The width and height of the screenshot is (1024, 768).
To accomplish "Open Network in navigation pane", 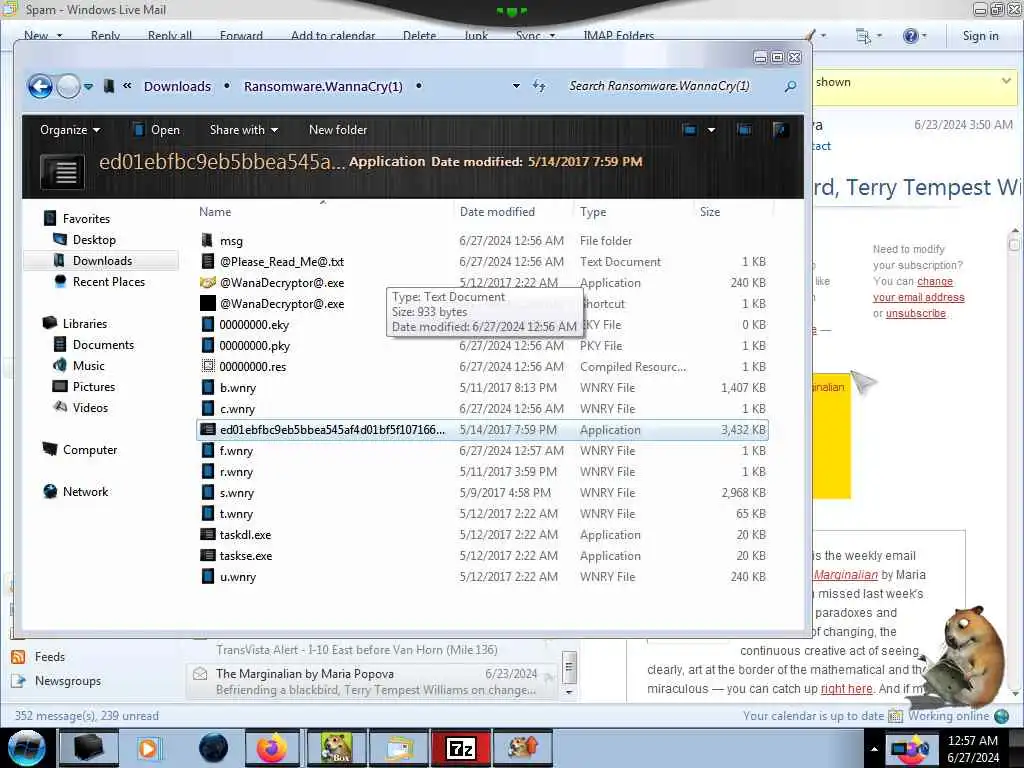I will click(86, 492).
